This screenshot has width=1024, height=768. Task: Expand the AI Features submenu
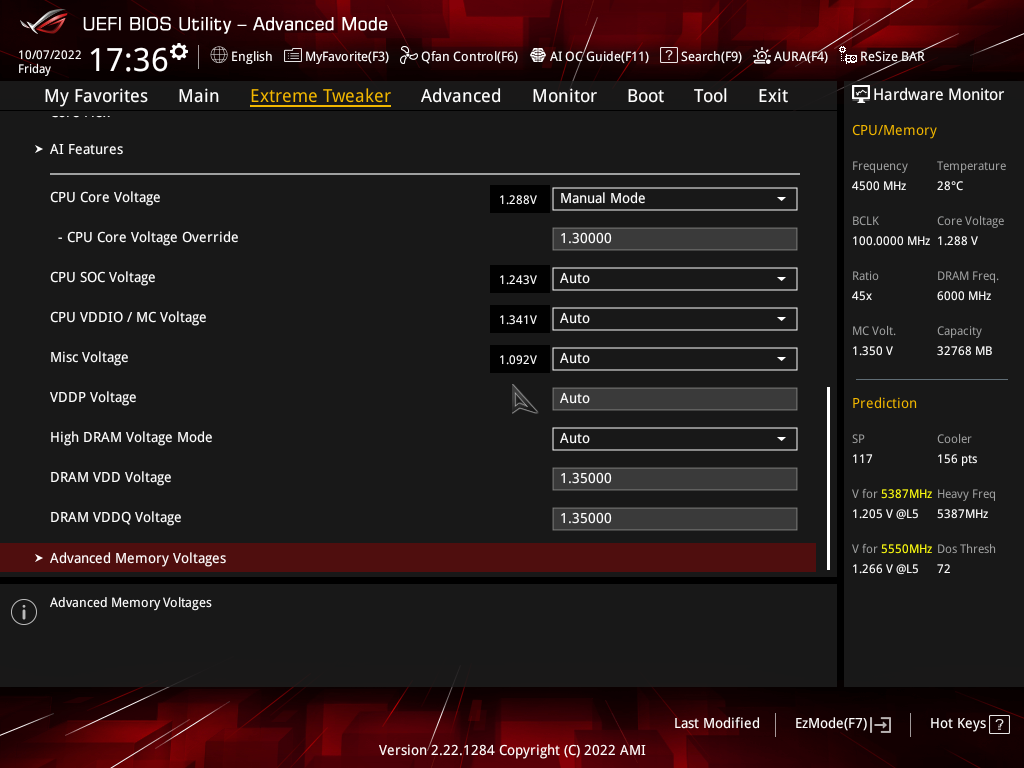tap(86, 149)
